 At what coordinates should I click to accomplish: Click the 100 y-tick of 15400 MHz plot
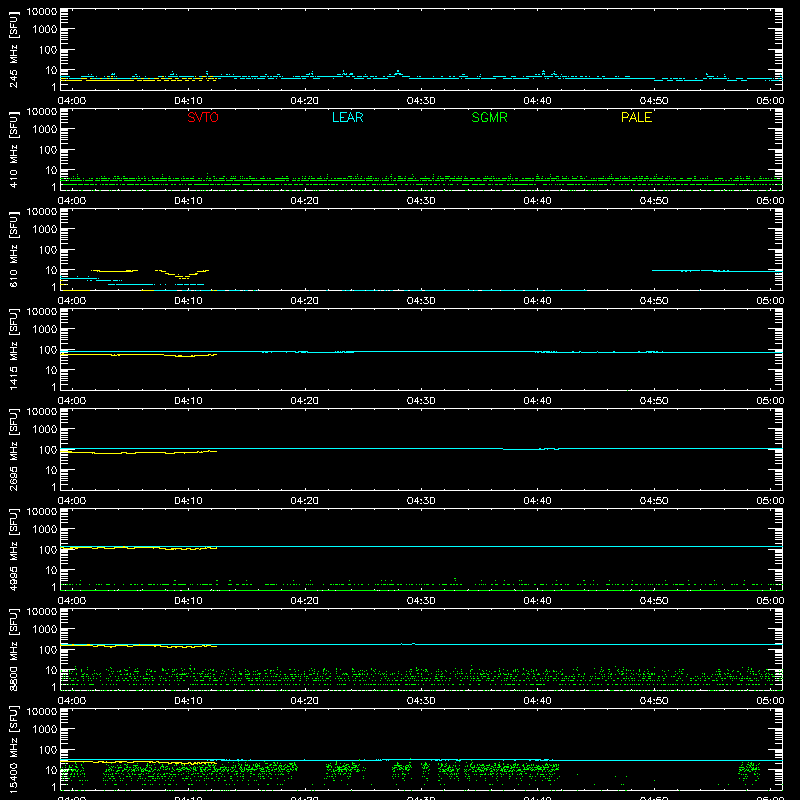[x=48, y=750]
